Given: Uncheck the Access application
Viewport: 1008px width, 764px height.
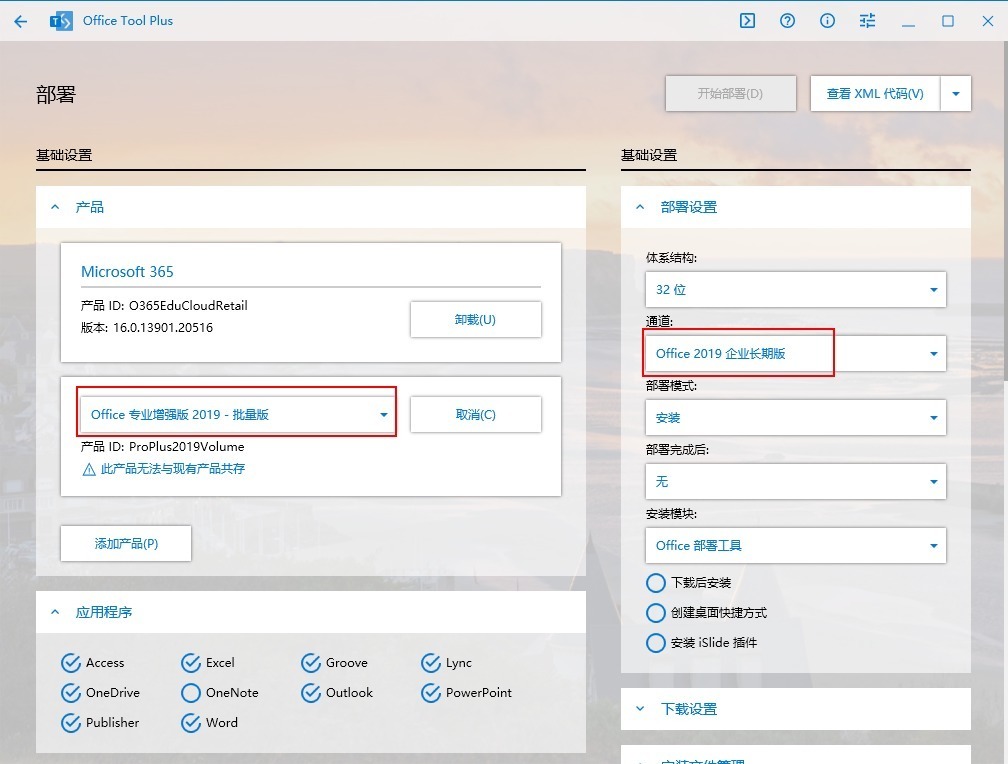Looking at the screenshot, I should pyautogui.click(x=71, y=662).
